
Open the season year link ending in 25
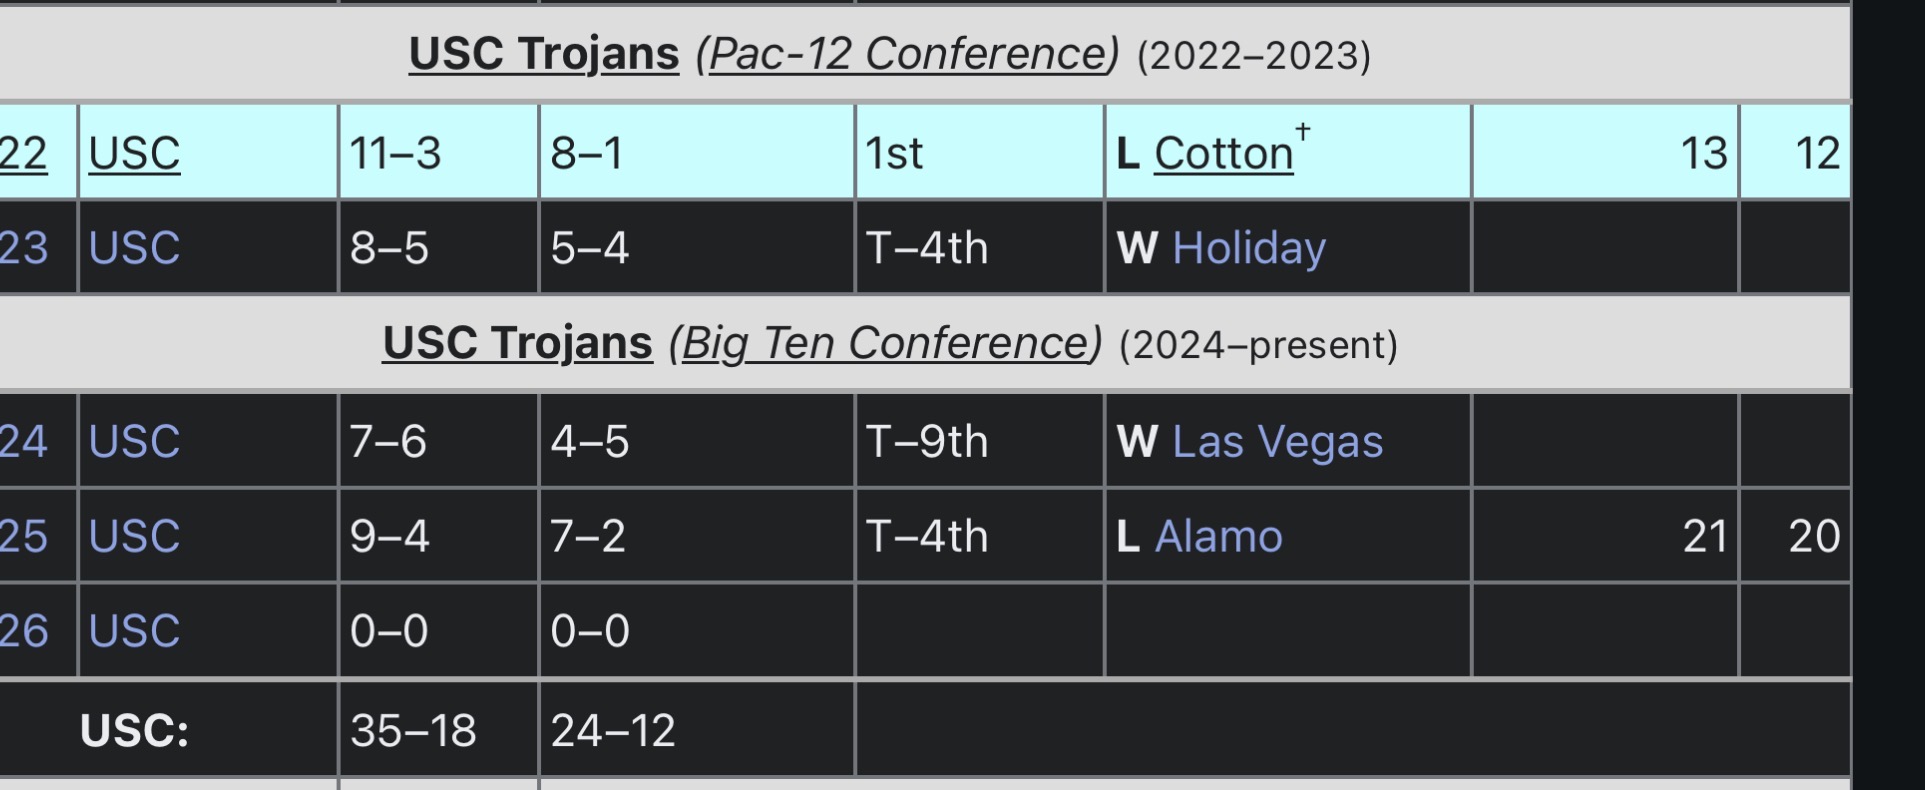tap(23, 536)
